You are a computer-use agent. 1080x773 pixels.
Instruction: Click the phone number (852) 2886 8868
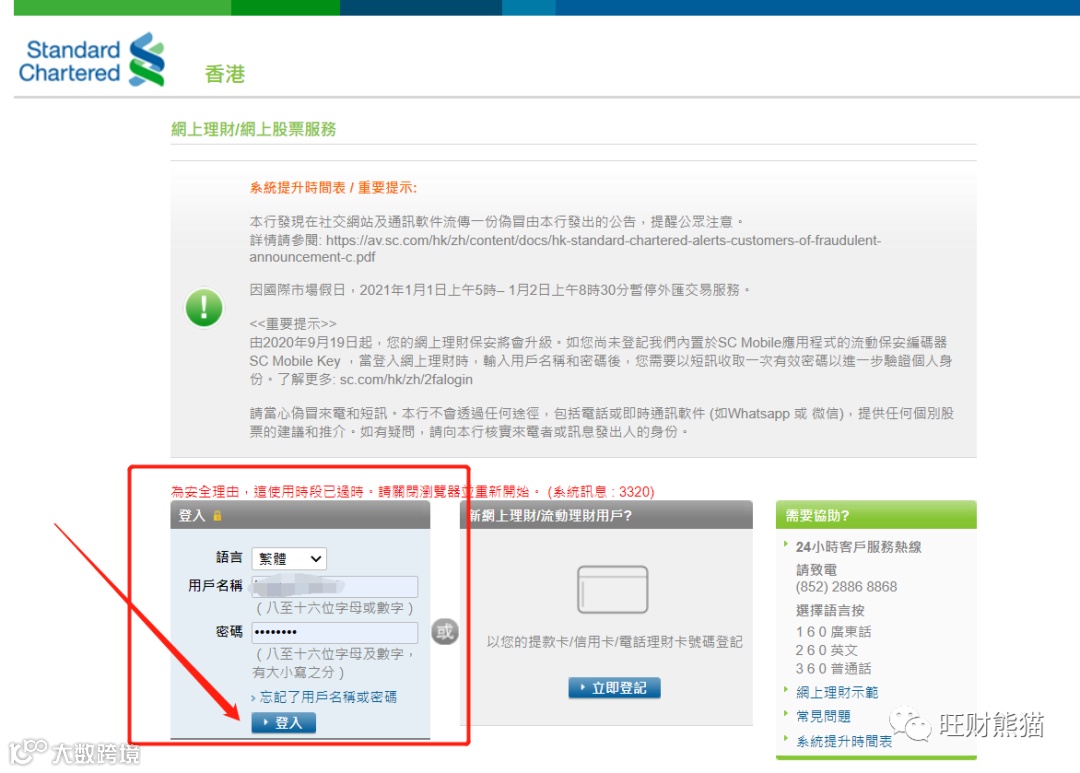tap(847, 587)
